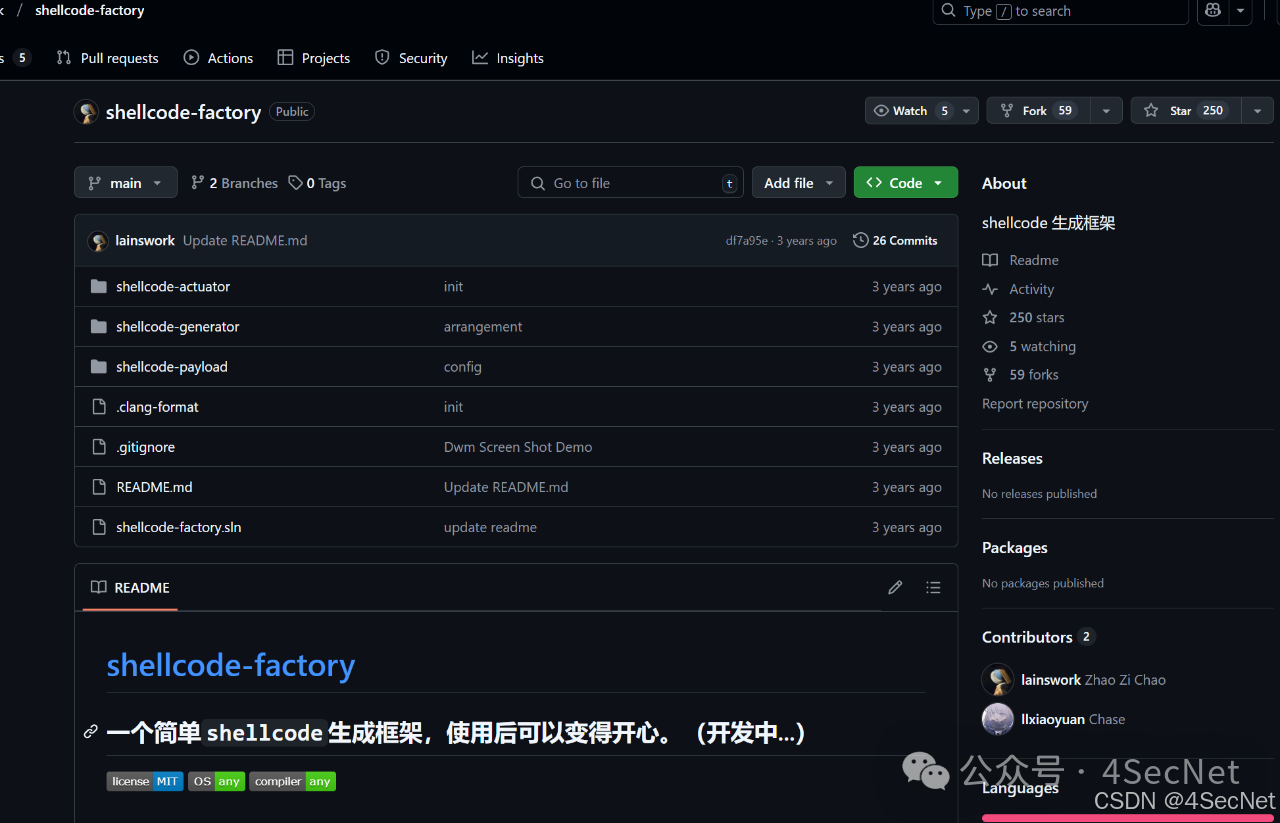Open the Releases heading link
The image size is (1280, 823).
tap(1012, 458)
